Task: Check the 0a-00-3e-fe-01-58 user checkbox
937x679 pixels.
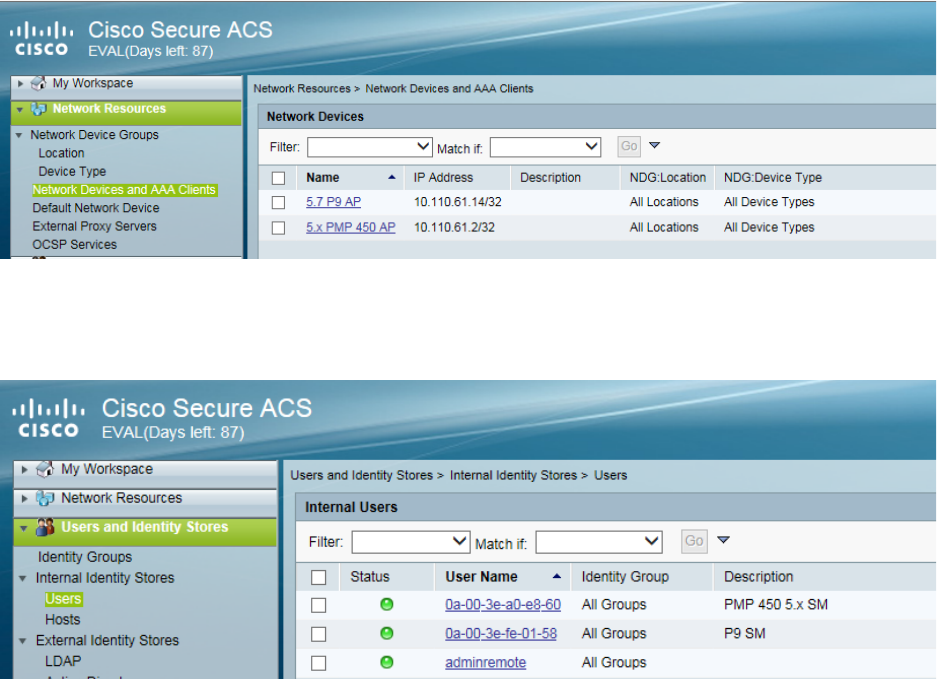Action: coord(319,634)
